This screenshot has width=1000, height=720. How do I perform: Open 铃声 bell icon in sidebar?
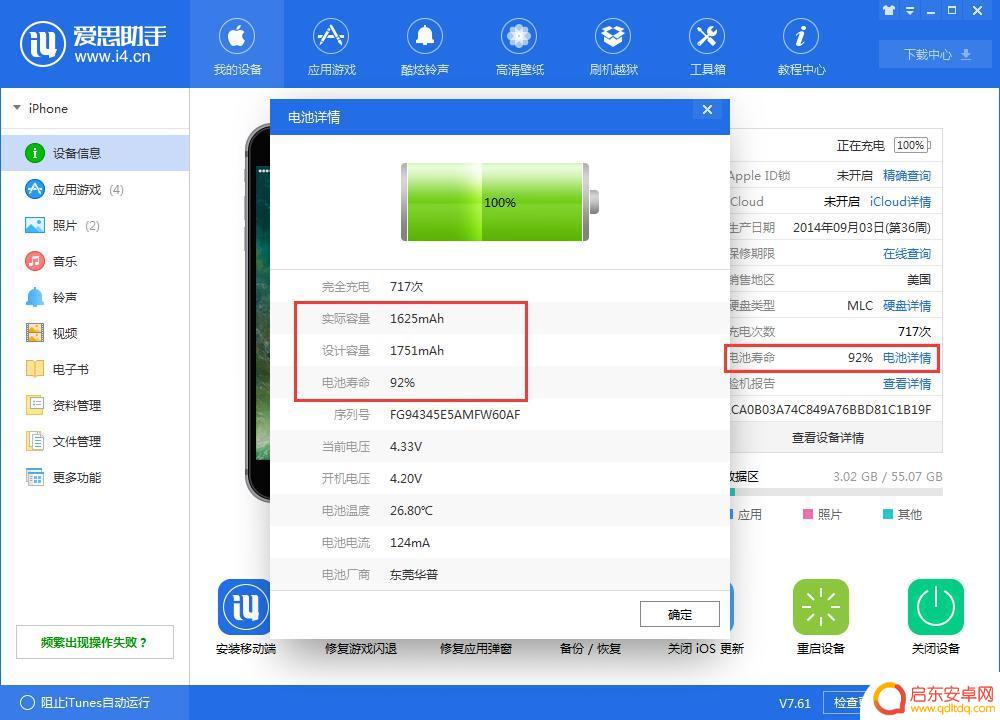tap(34, 297)
